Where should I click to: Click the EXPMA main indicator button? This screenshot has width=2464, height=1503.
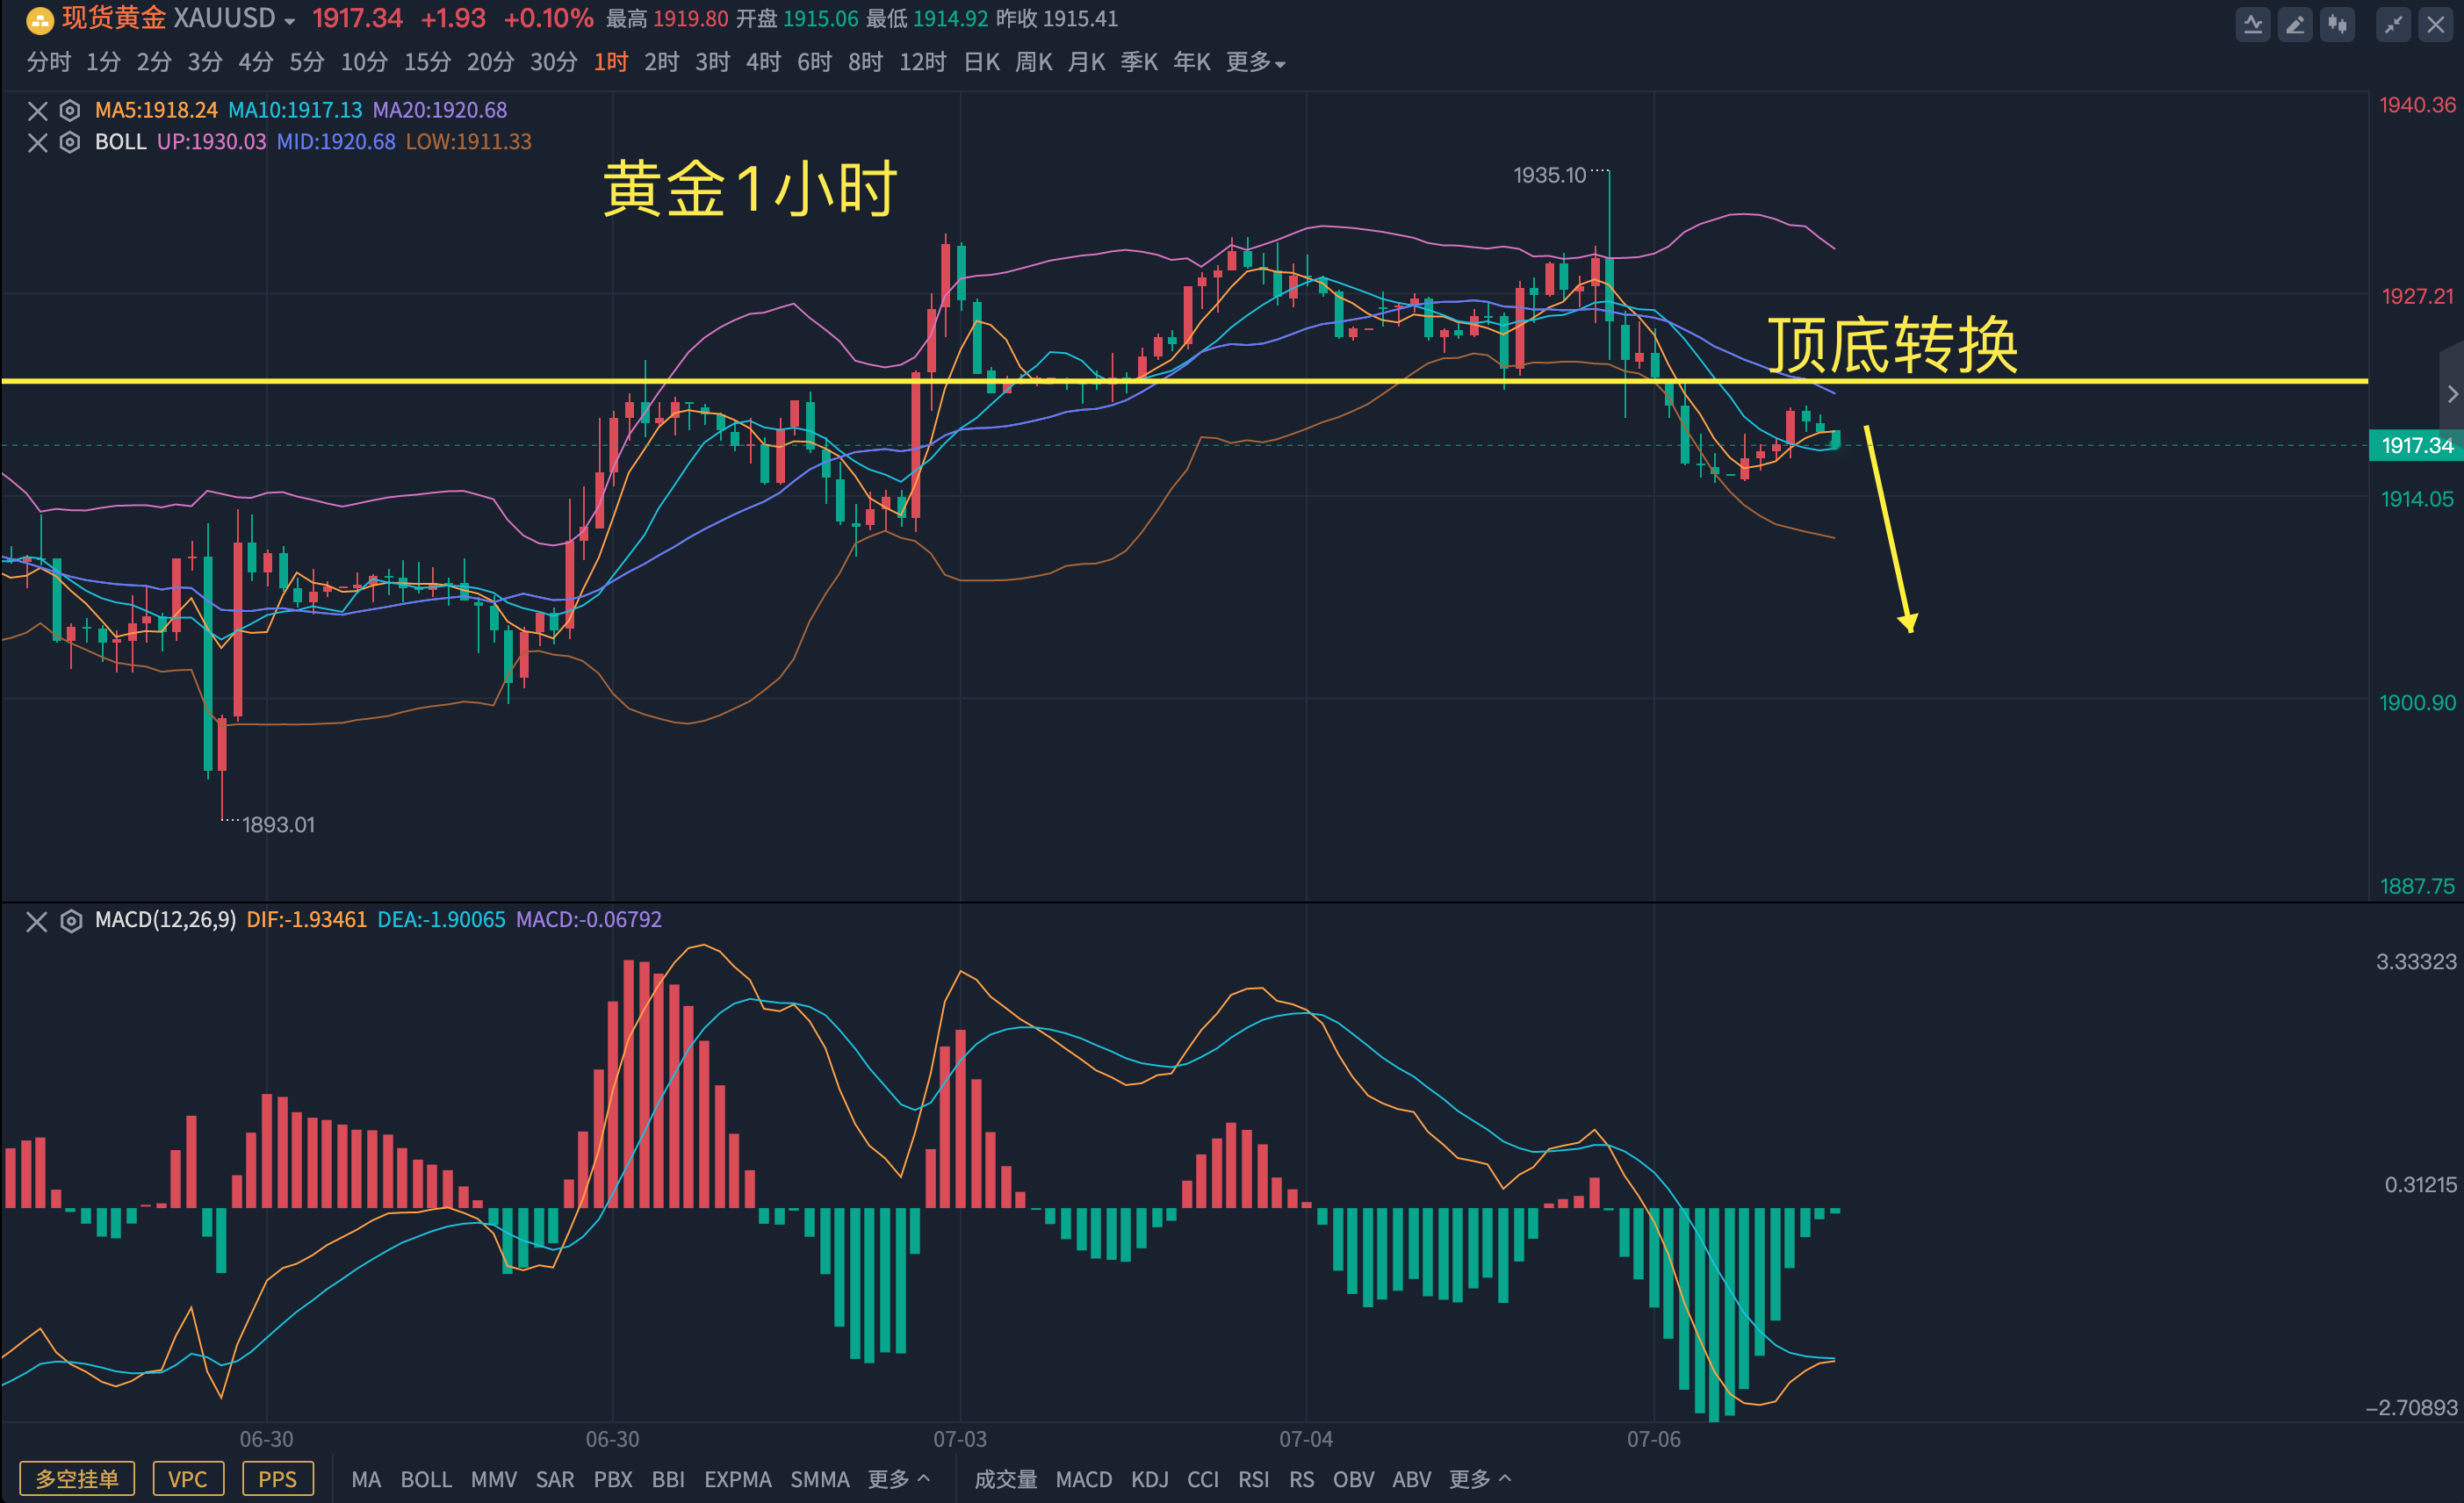pos(737,1479)
